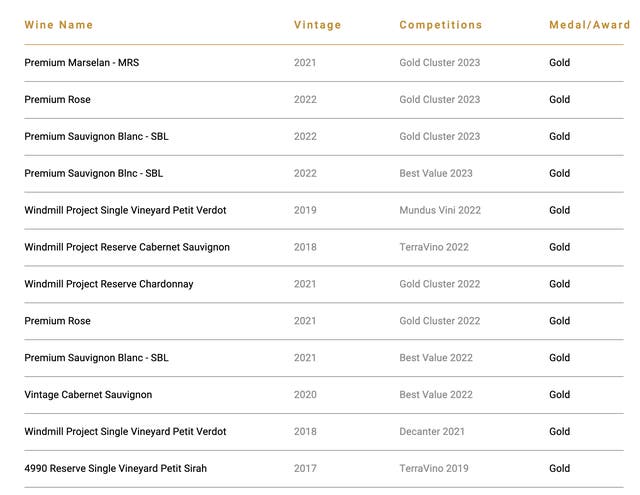Image resolution: width=640 pixels, height=495 pixels.
Task: Click the Best Value 2023 competition
Action: click(436, 174)
